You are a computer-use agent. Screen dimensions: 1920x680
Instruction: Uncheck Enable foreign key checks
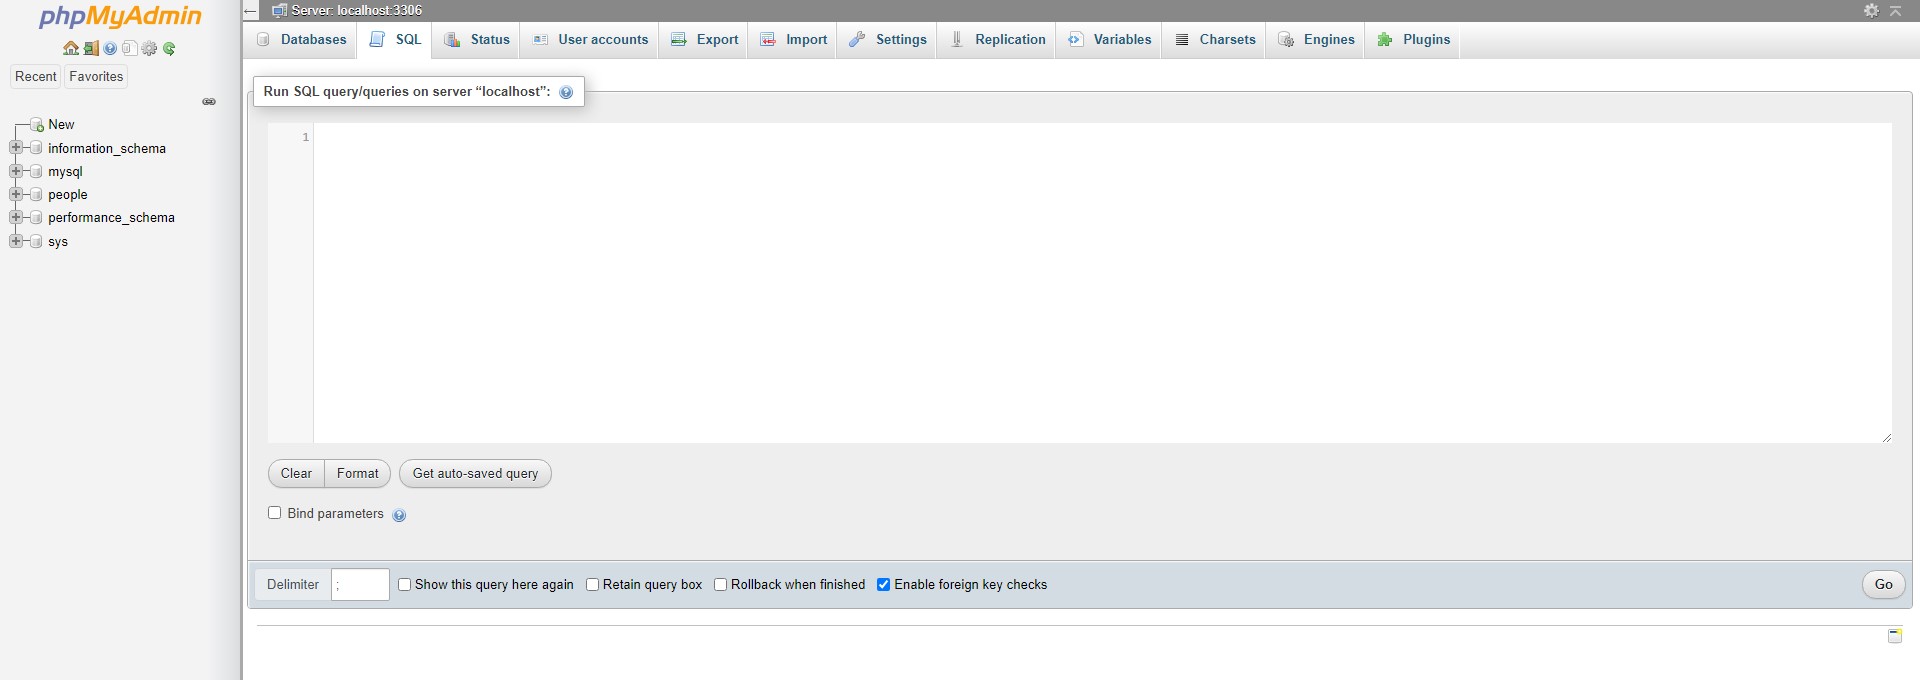click(883, 584)
